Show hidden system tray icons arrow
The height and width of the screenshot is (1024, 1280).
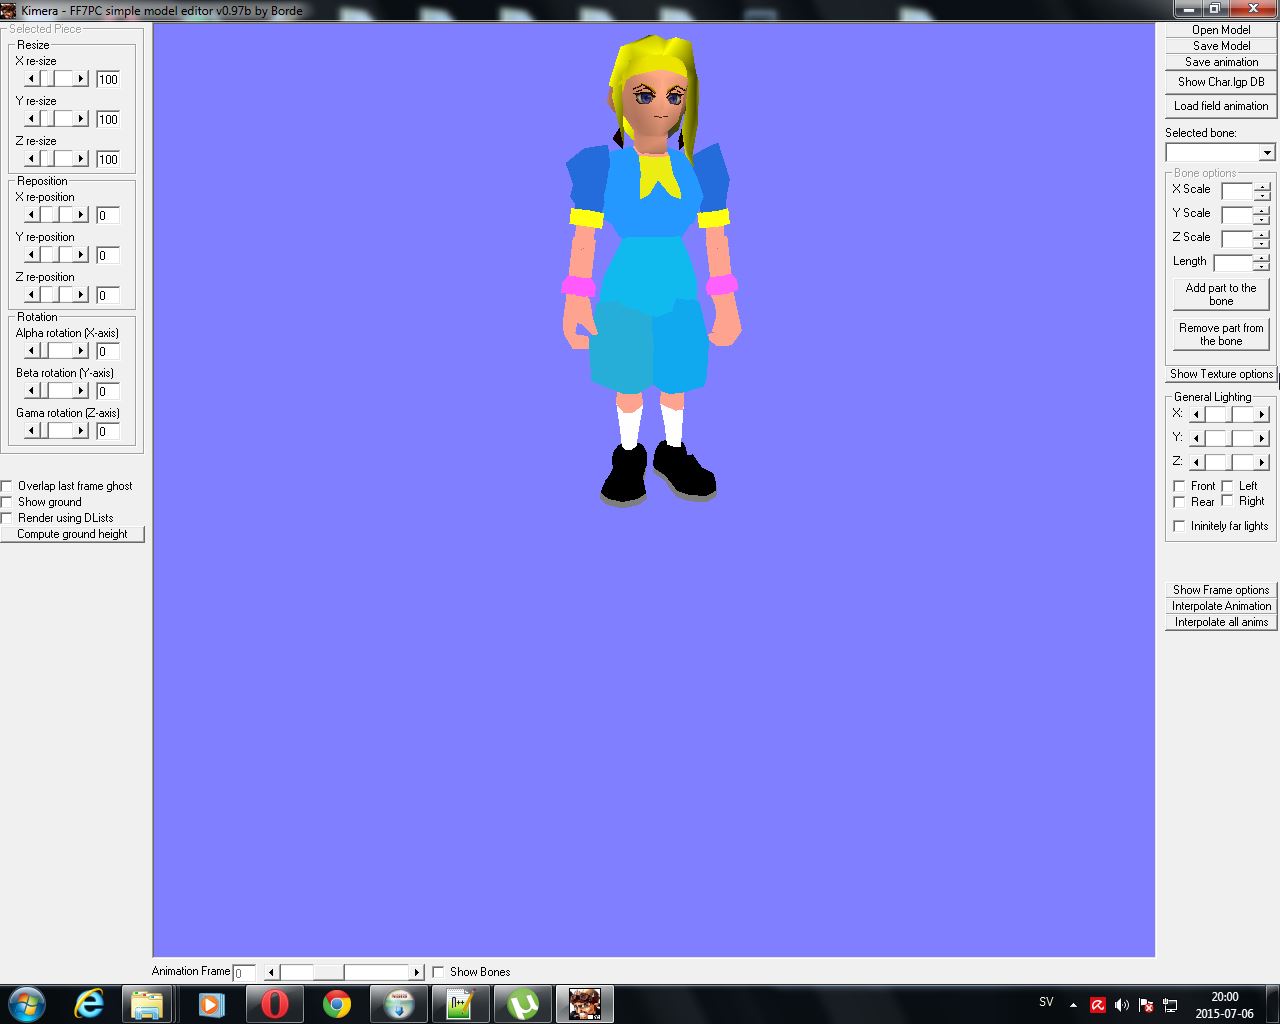pyautogui.click(x=1073, y=1005)
